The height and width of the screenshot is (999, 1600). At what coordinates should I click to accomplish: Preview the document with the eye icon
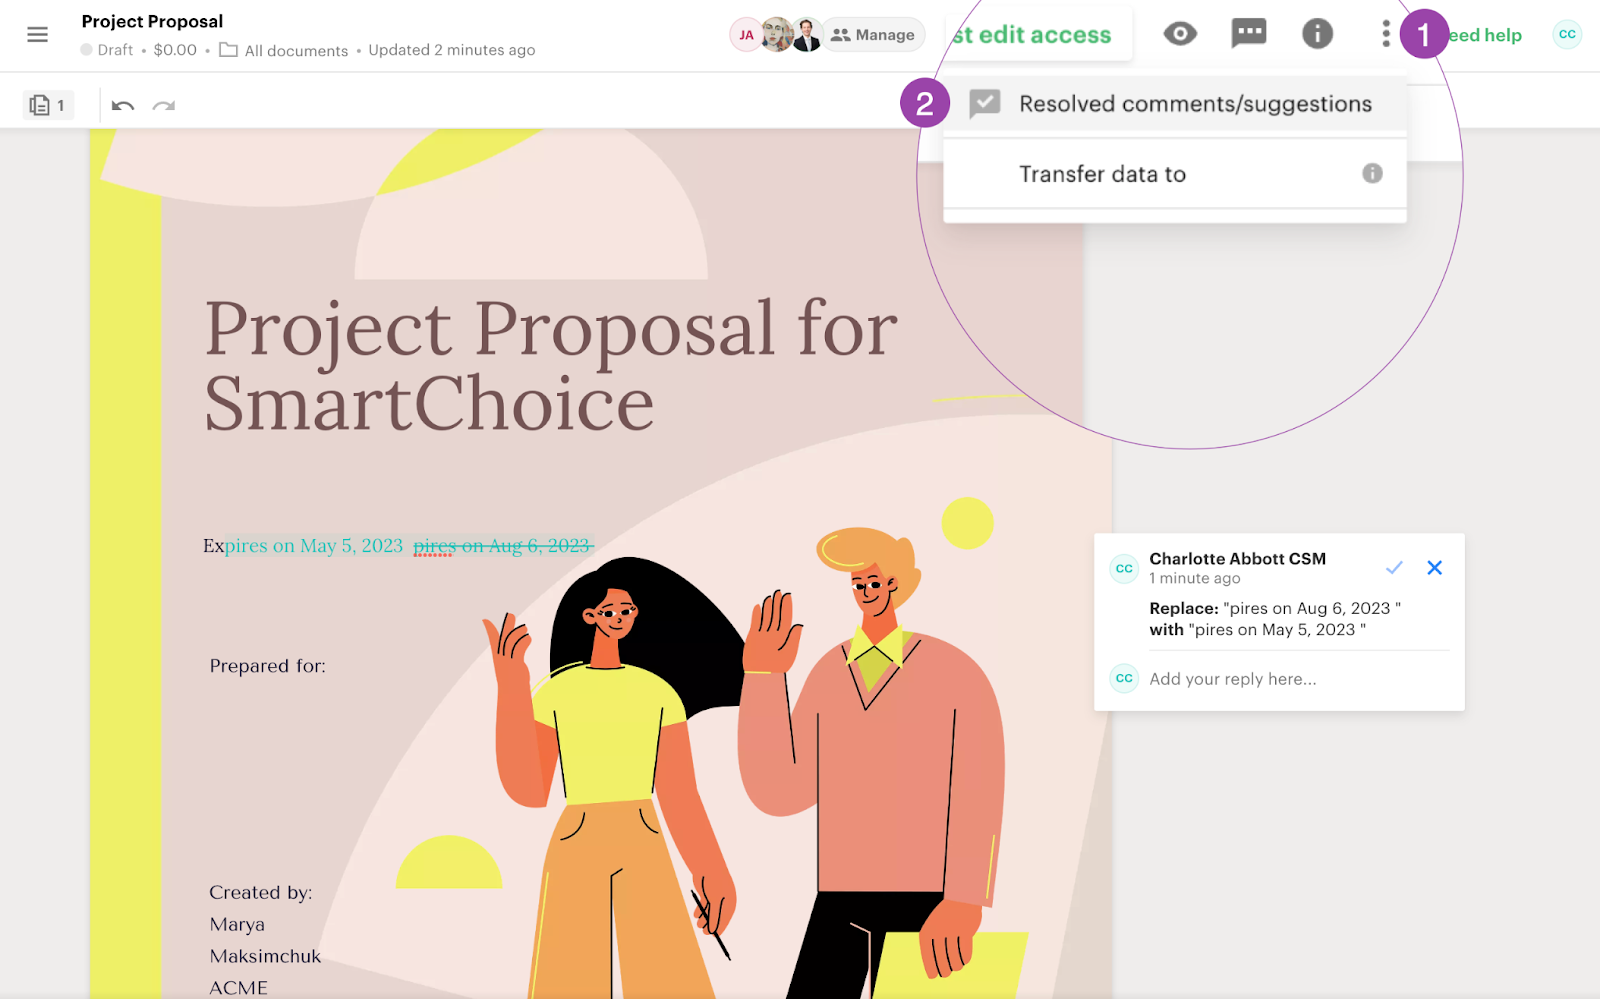click(1180, 34)
